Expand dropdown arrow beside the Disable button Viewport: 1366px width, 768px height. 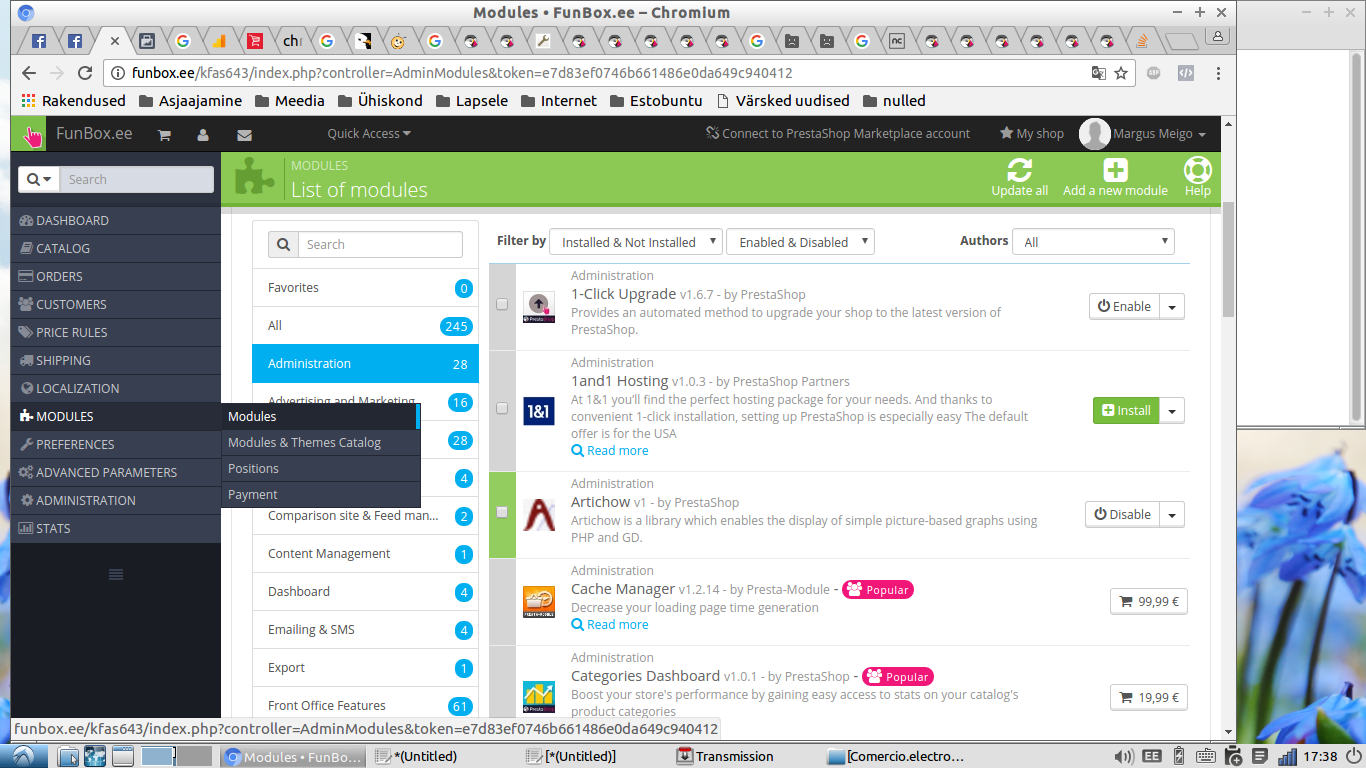1172,514
